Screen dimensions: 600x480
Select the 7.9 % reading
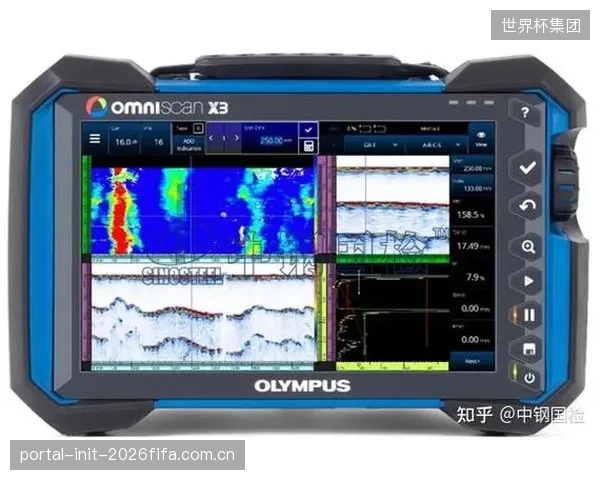pos(473,273)
